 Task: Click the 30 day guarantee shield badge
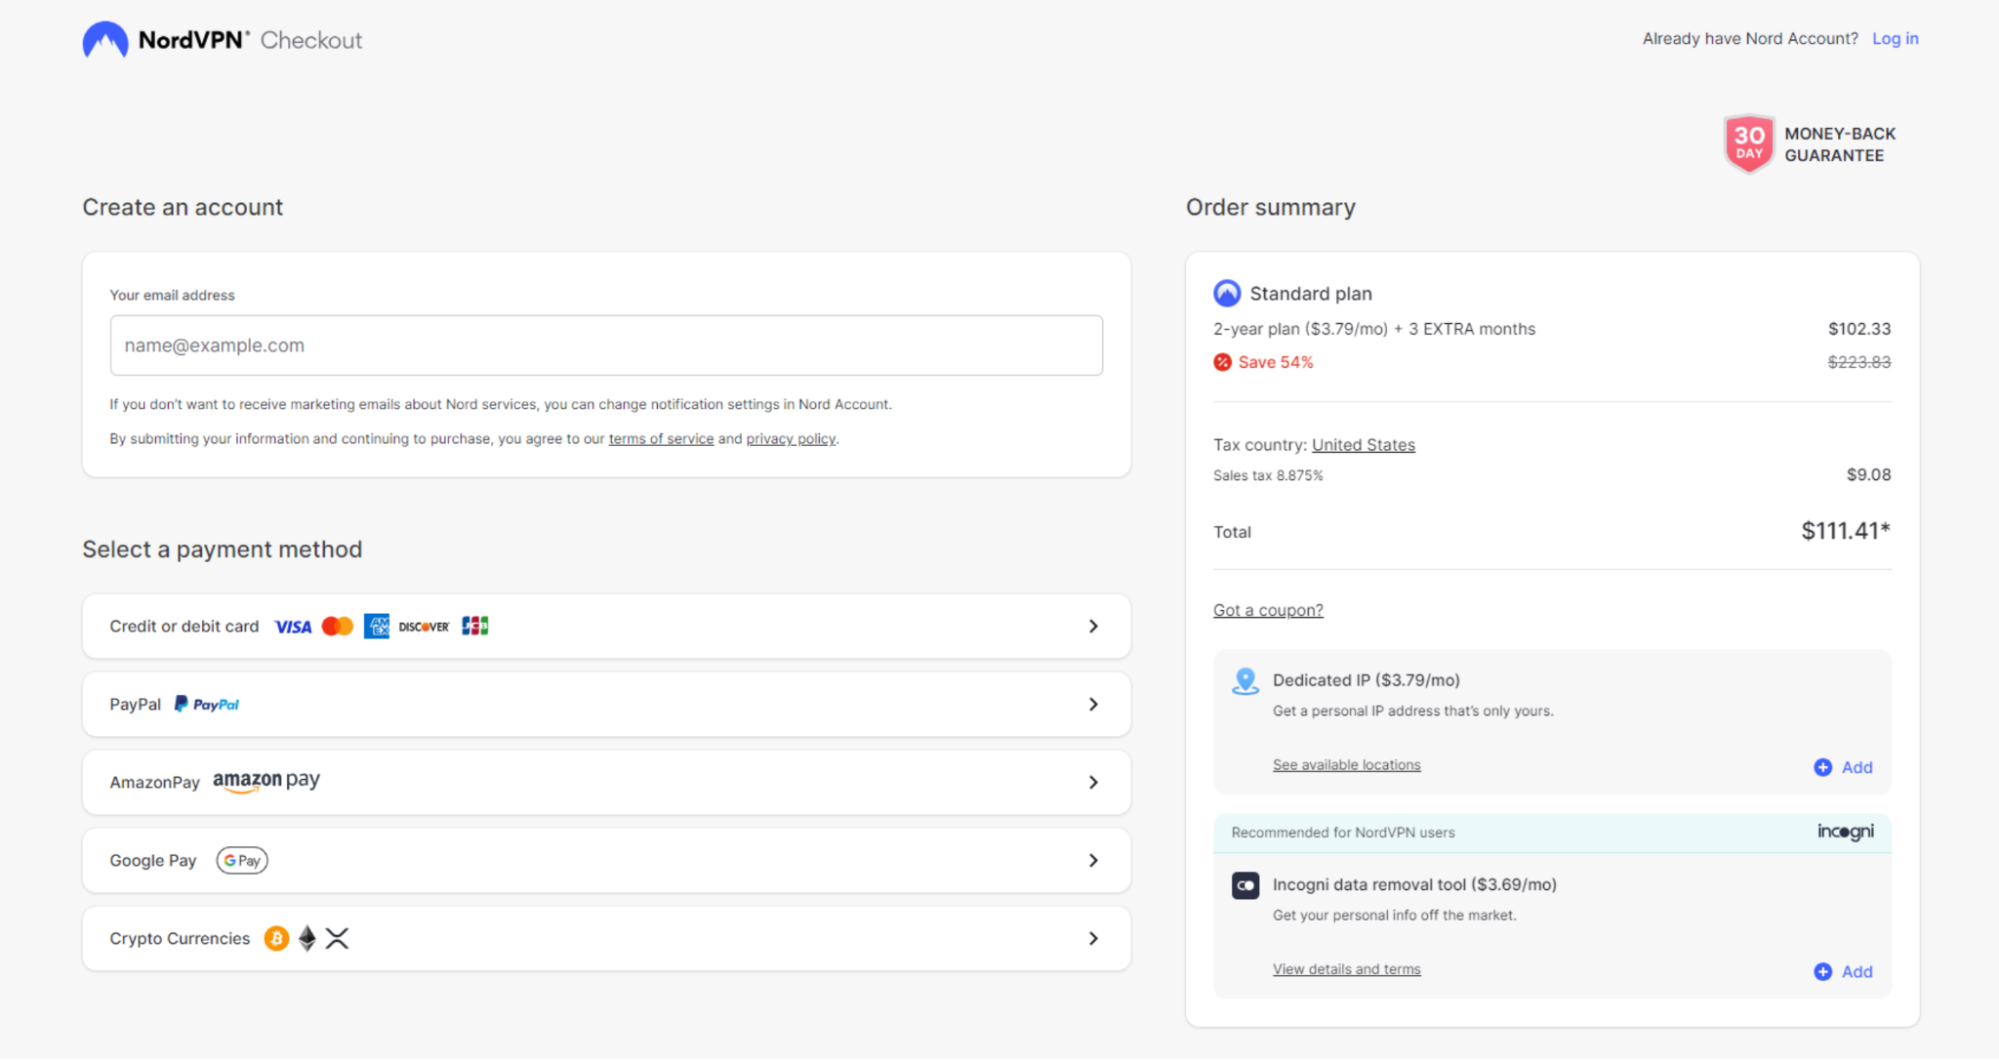(x=1749, y=143)
